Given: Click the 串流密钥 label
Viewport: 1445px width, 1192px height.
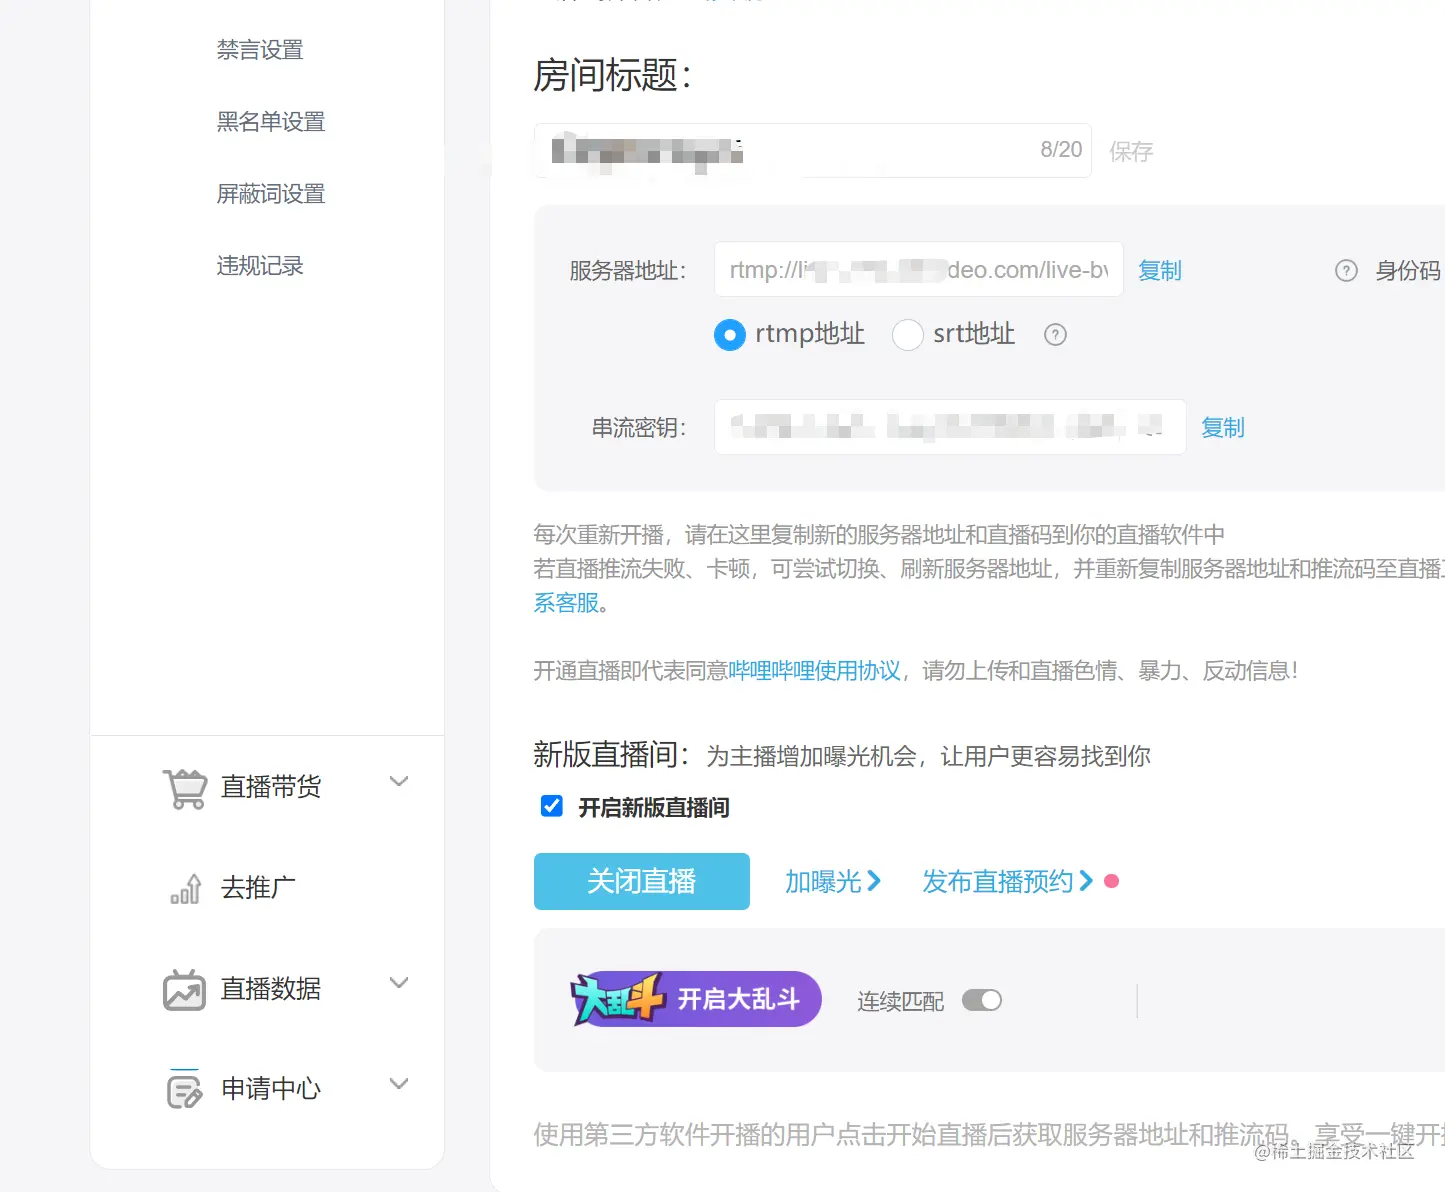Looking at the screenshot, I should coord(639,429).
